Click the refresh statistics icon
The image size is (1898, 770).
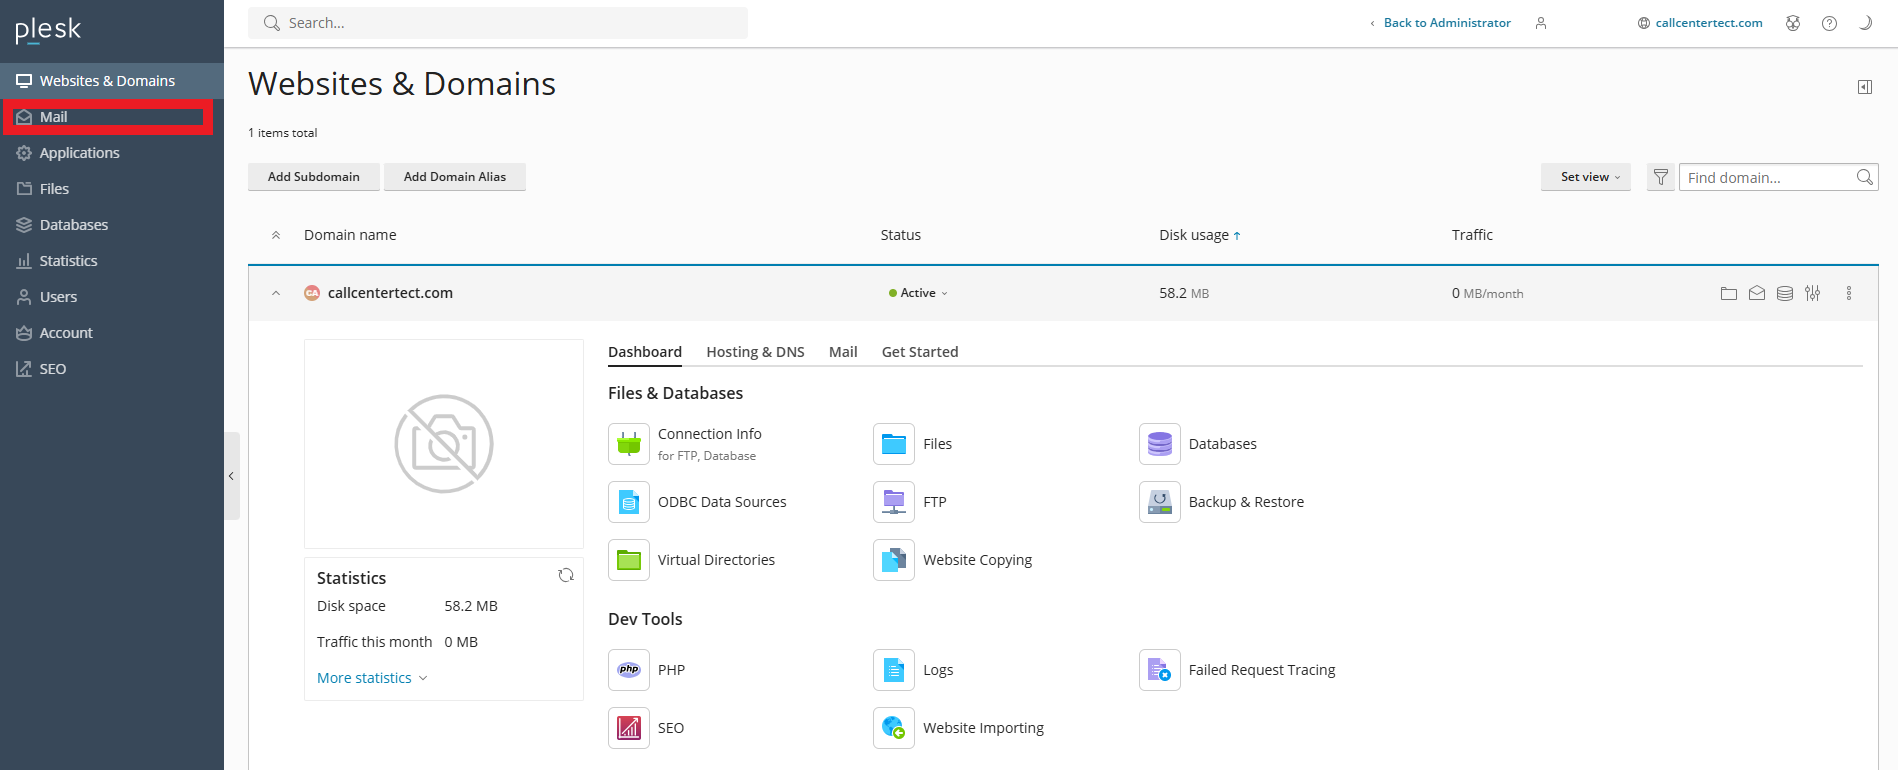[566, 575]
